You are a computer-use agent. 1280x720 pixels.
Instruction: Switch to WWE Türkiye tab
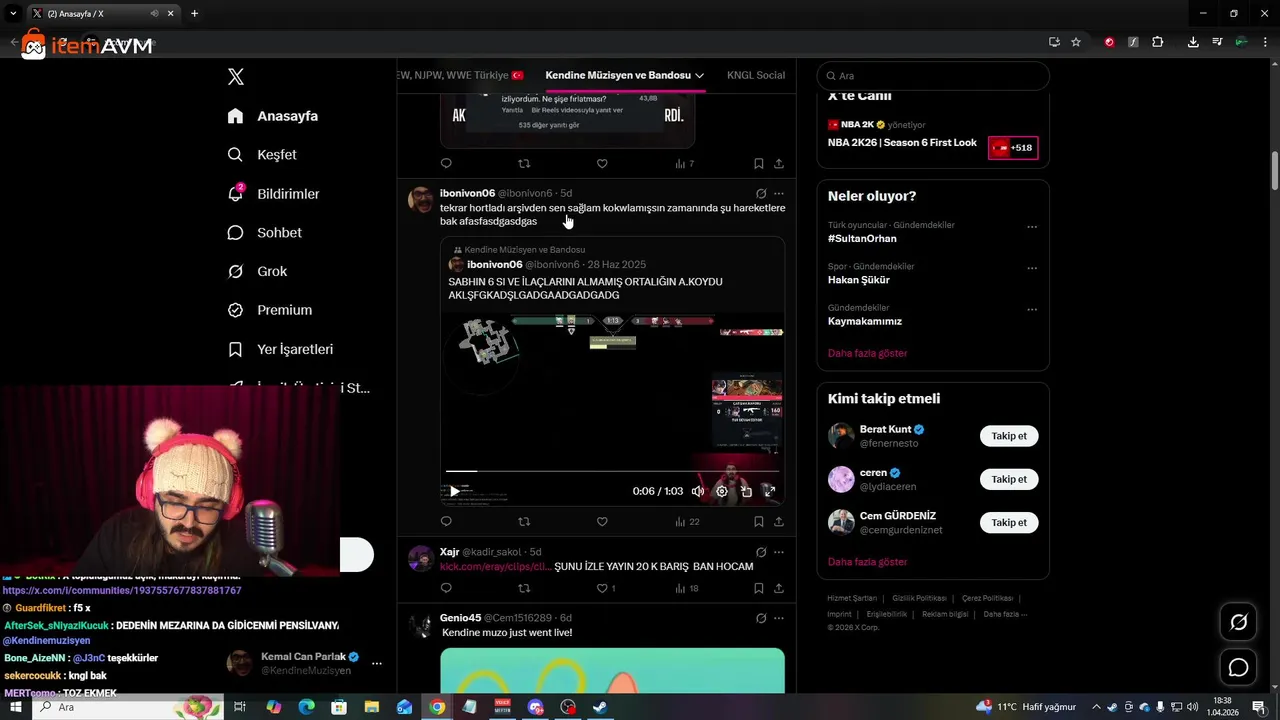(x=460, y=75)
